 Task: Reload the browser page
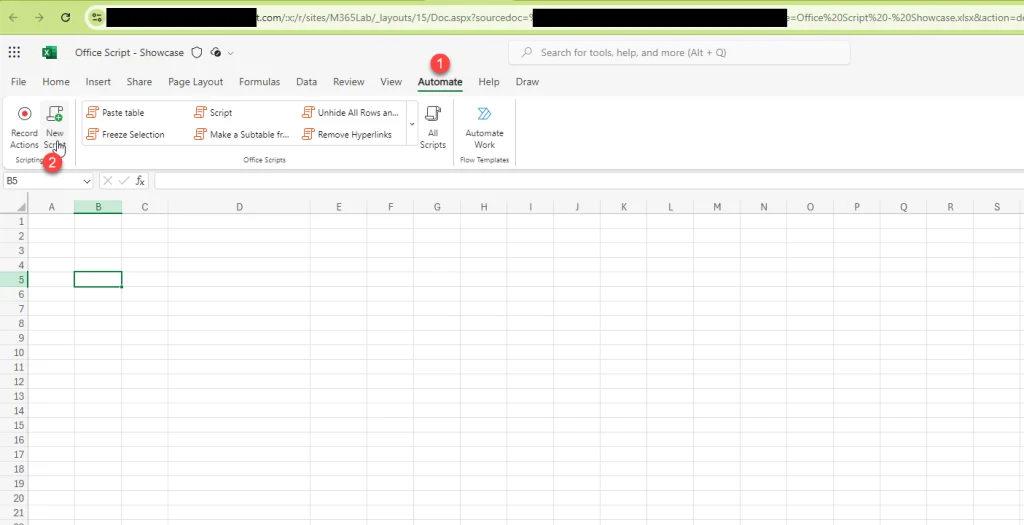tap(65, 18)
